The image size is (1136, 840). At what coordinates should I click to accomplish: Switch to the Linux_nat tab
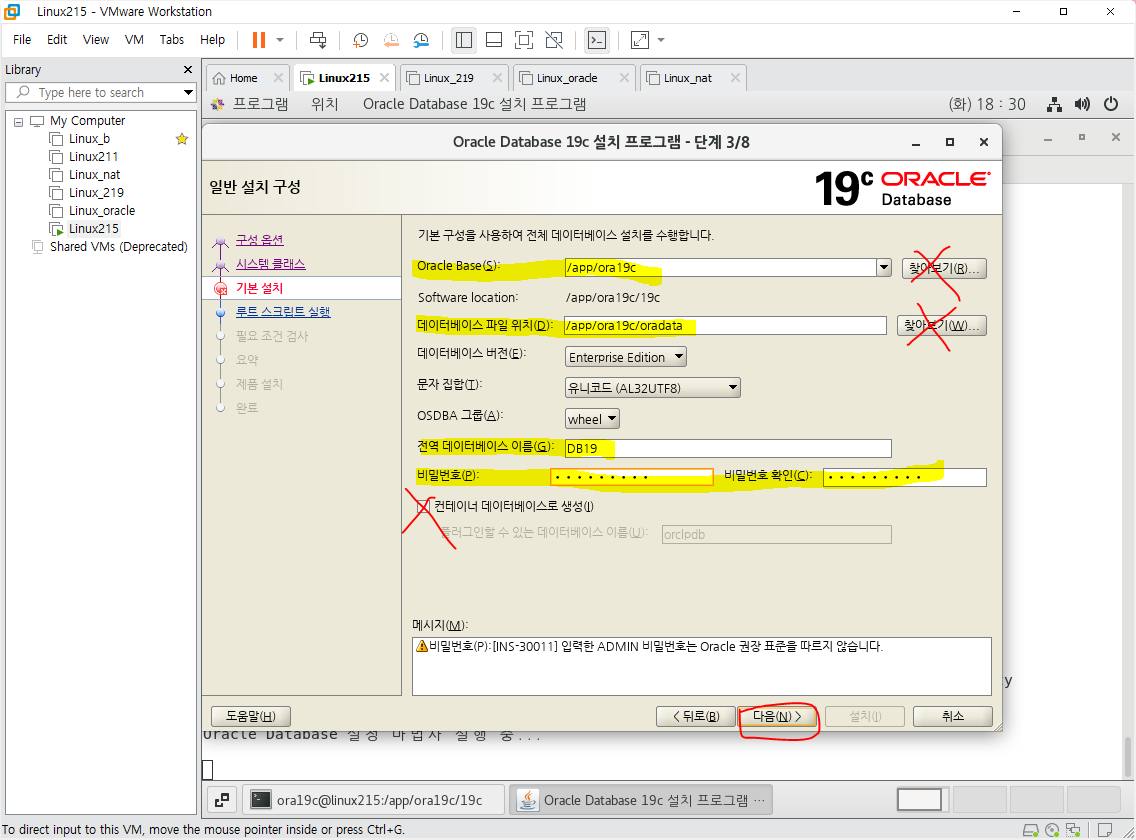tap(688, 78)
